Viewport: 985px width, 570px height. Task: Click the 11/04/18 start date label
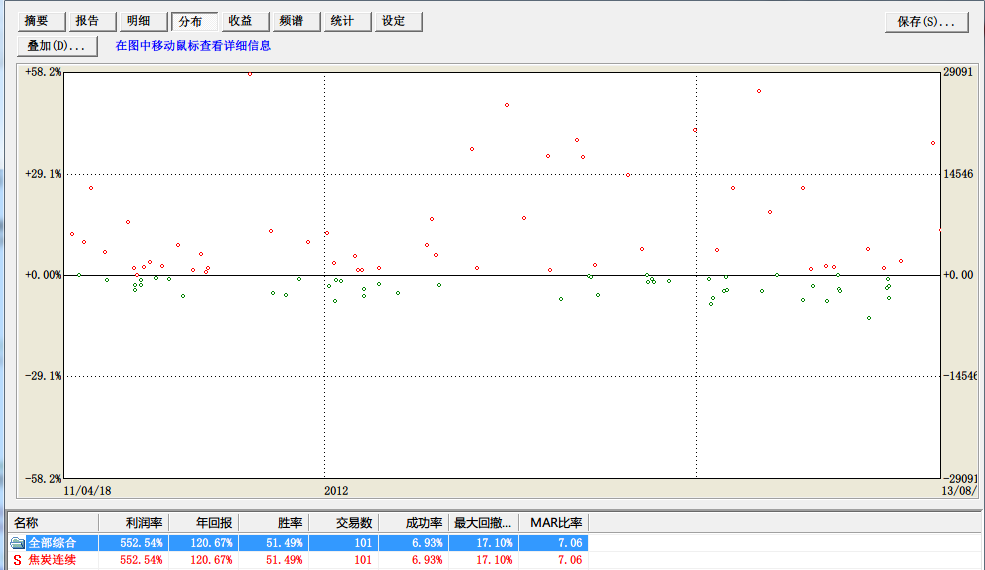coord(87,491)
